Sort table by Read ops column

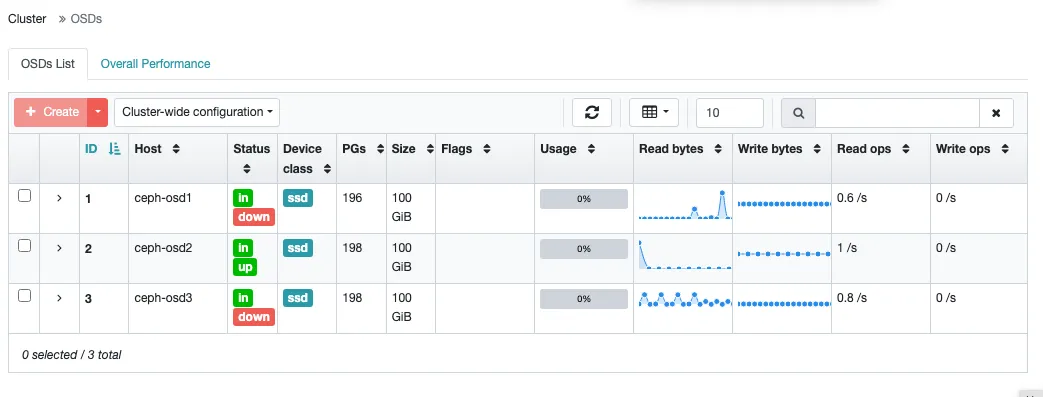pos(905,149)
